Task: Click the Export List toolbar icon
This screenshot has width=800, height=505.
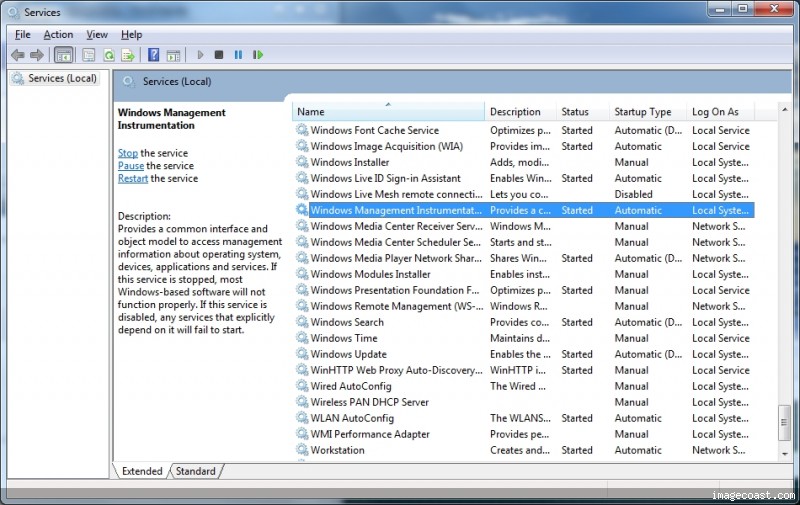Action: (128, 55)
